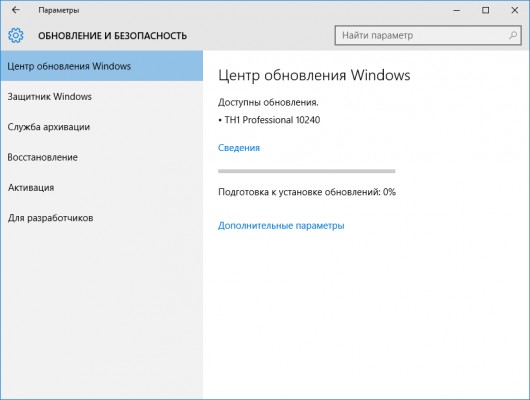530x400 pixels.
Task: Open Для разработчиков section
Action: [x=102, y=218]
